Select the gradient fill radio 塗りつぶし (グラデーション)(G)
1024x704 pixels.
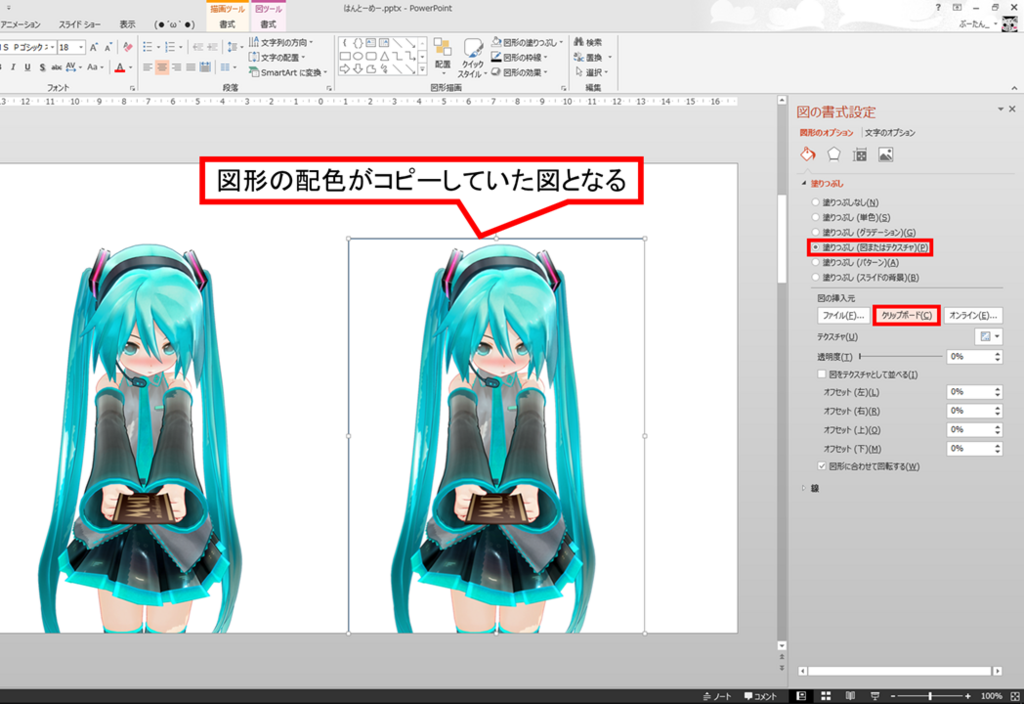pos(815,232)
